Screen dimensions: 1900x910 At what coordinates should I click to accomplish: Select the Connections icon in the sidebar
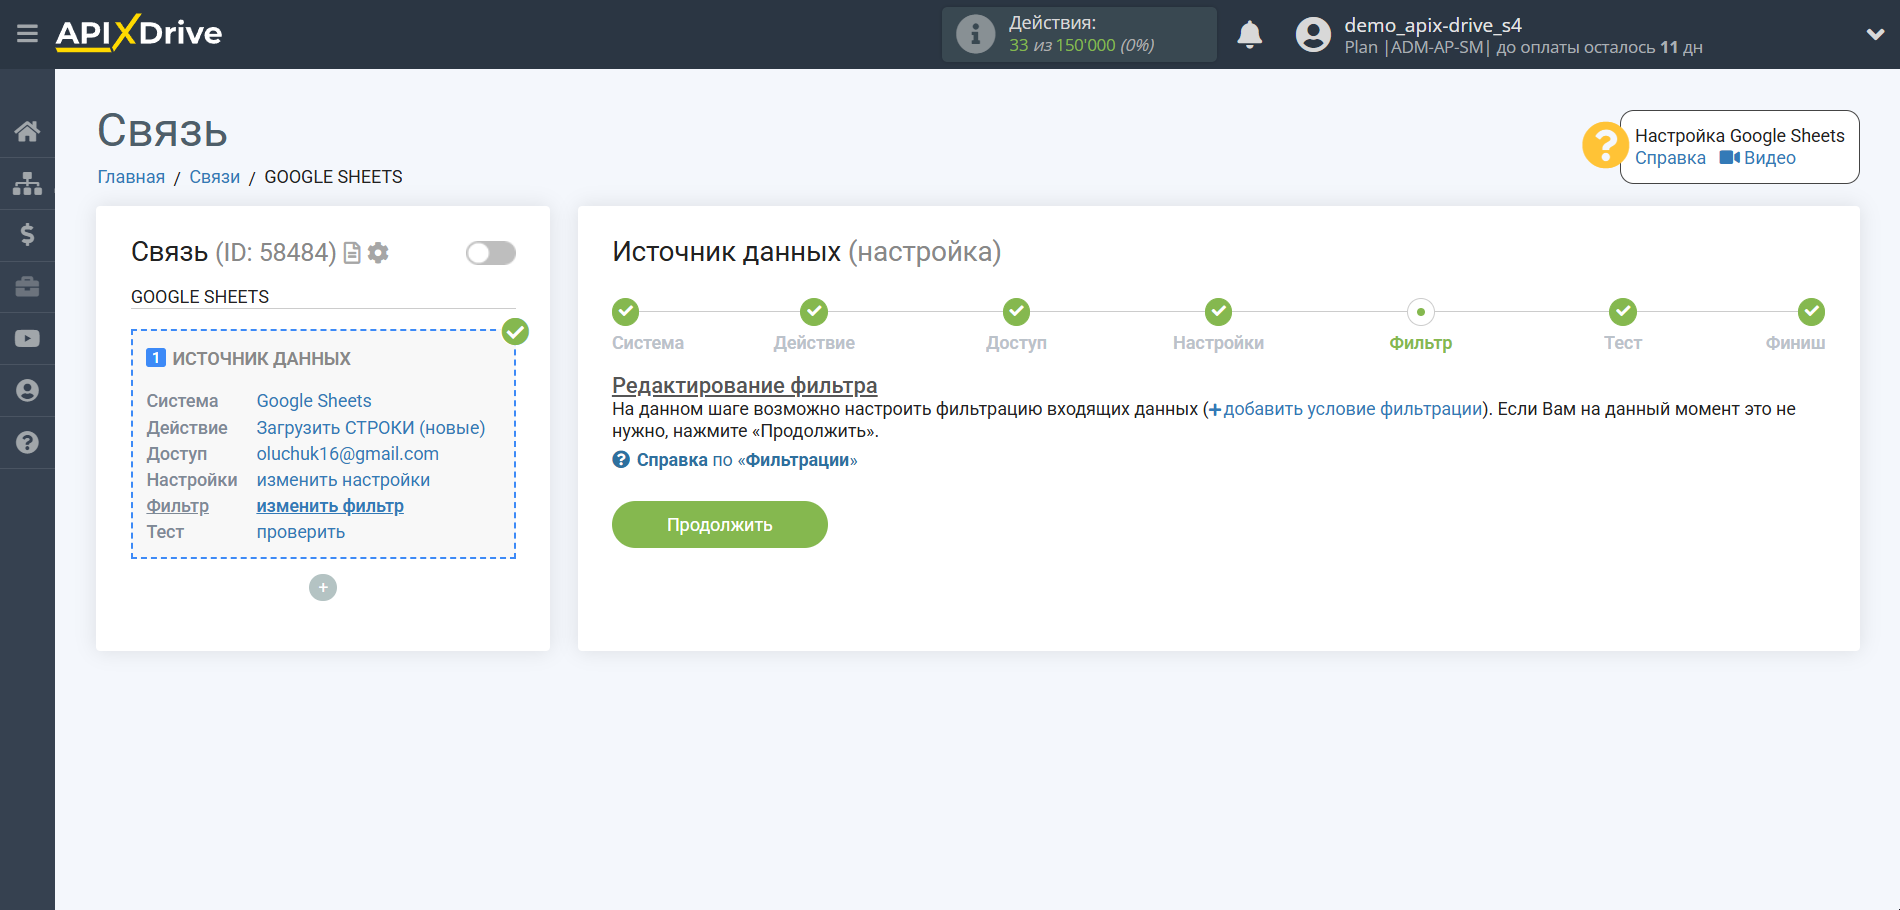tap(27, 183)
